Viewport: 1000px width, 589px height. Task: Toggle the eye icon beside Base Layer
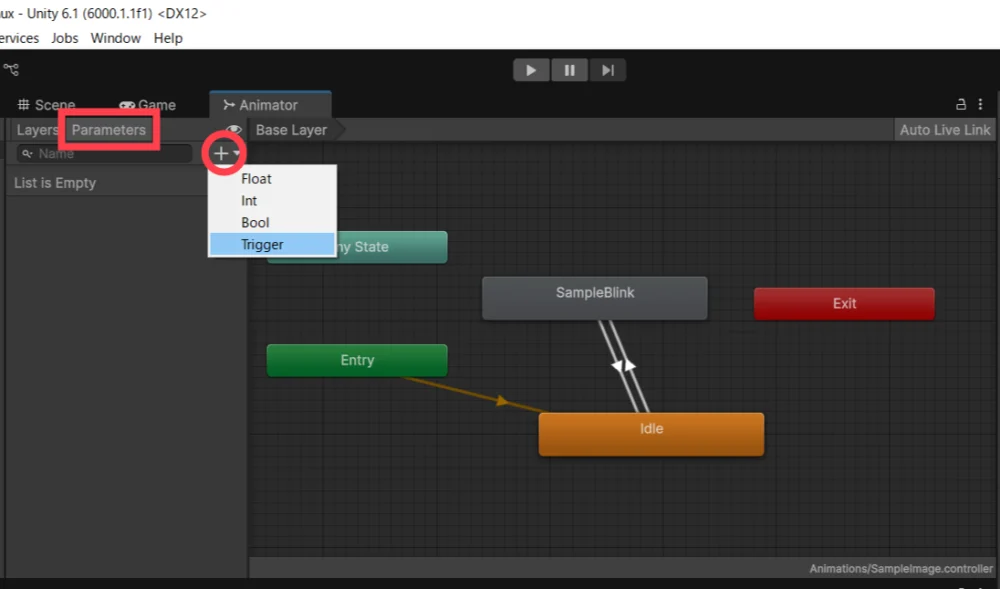point(234,130)
